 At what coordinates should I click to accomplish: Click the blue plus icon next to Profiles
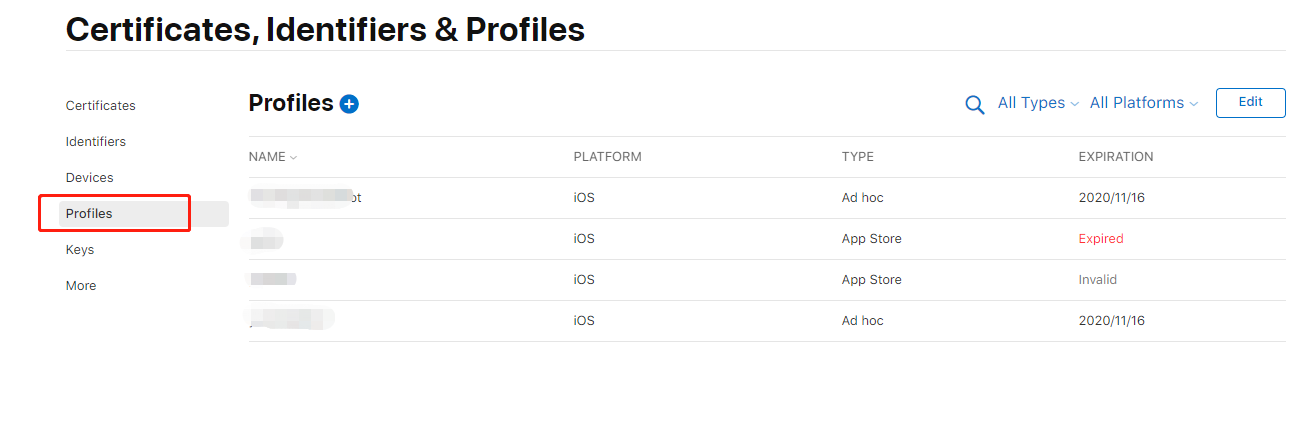point(349,104)
